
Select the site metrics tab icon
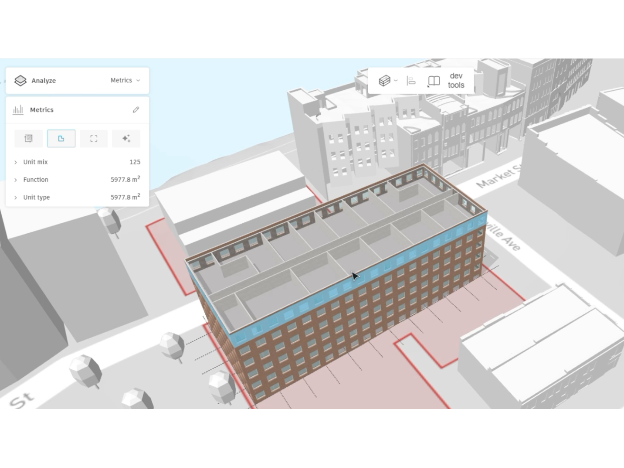(28, 139)
